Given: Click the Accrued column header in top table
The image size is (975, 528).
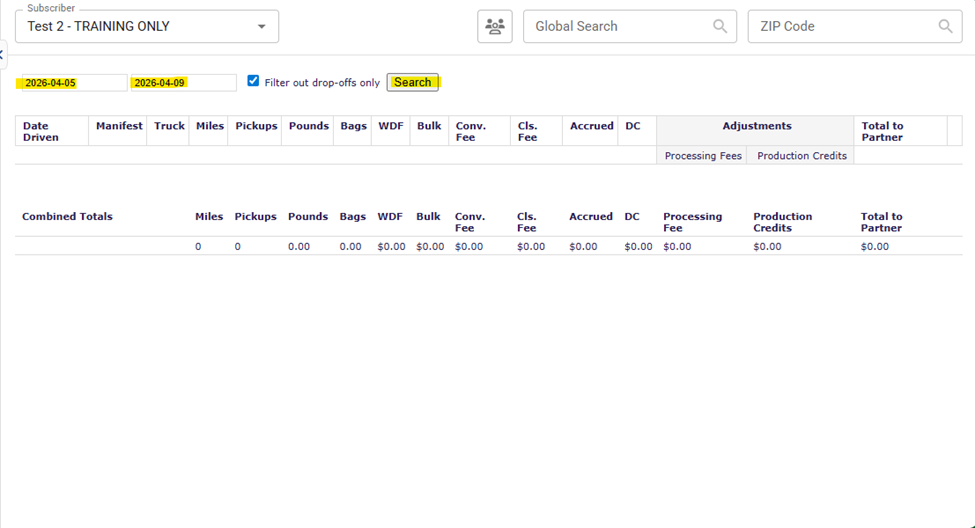Looking at the screenshot, I should 590,126.
